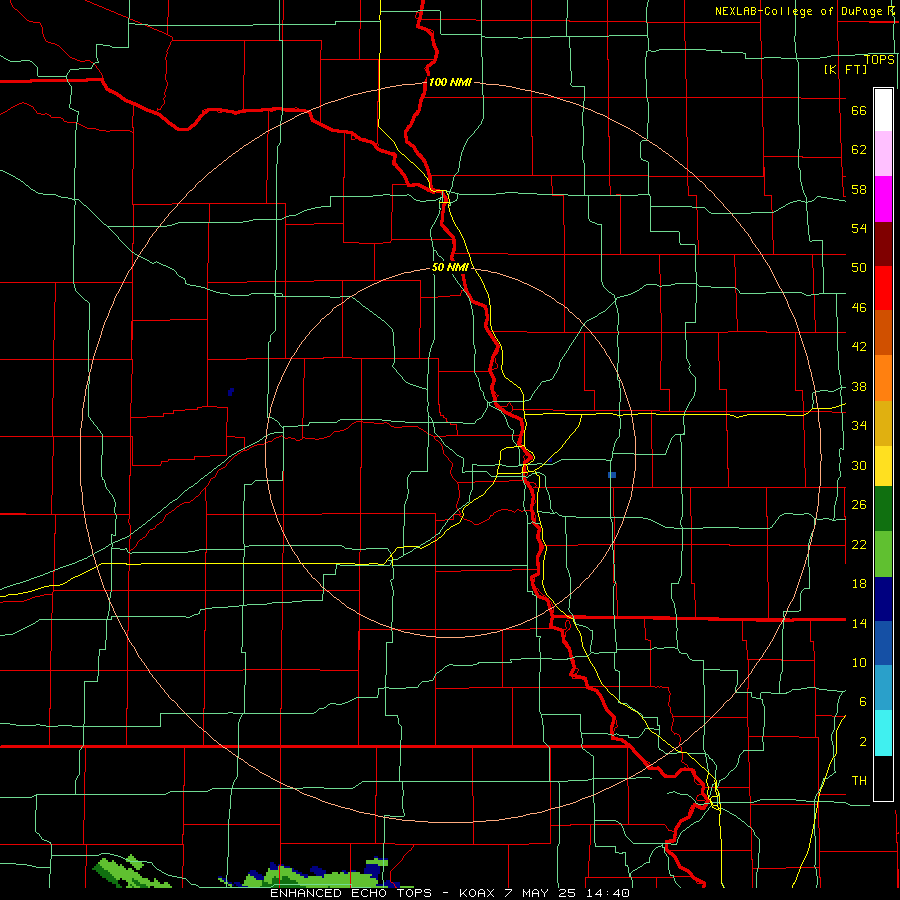Click the "NEXLAB-College of DuPage" credit text
900x900 pixels.
coord(797,11)
